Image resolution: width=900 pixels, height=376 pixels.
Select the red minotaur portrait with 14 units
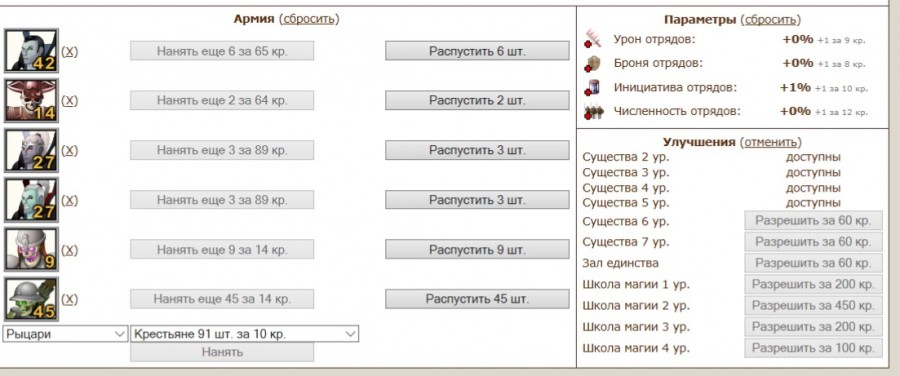pos(32,100)
